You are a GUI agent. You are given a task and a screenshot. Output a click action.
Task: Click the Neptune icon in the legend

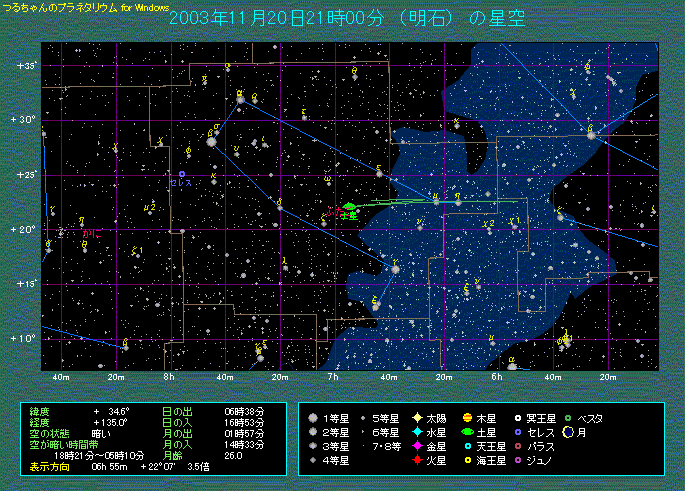(468, 460)
